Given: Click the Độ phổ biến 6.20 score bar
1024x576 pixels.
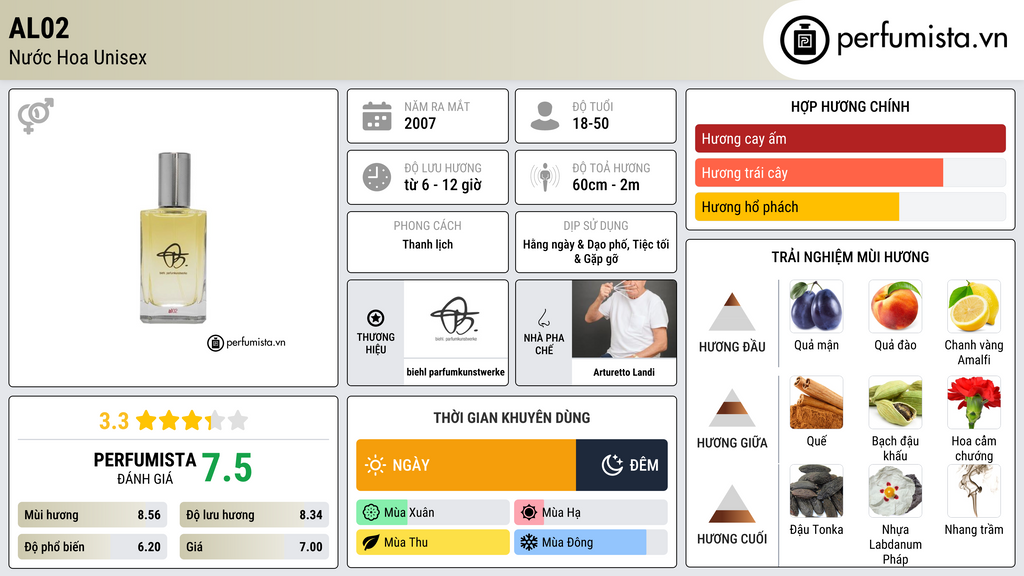Looking at the screenshot, I should 93,547.
